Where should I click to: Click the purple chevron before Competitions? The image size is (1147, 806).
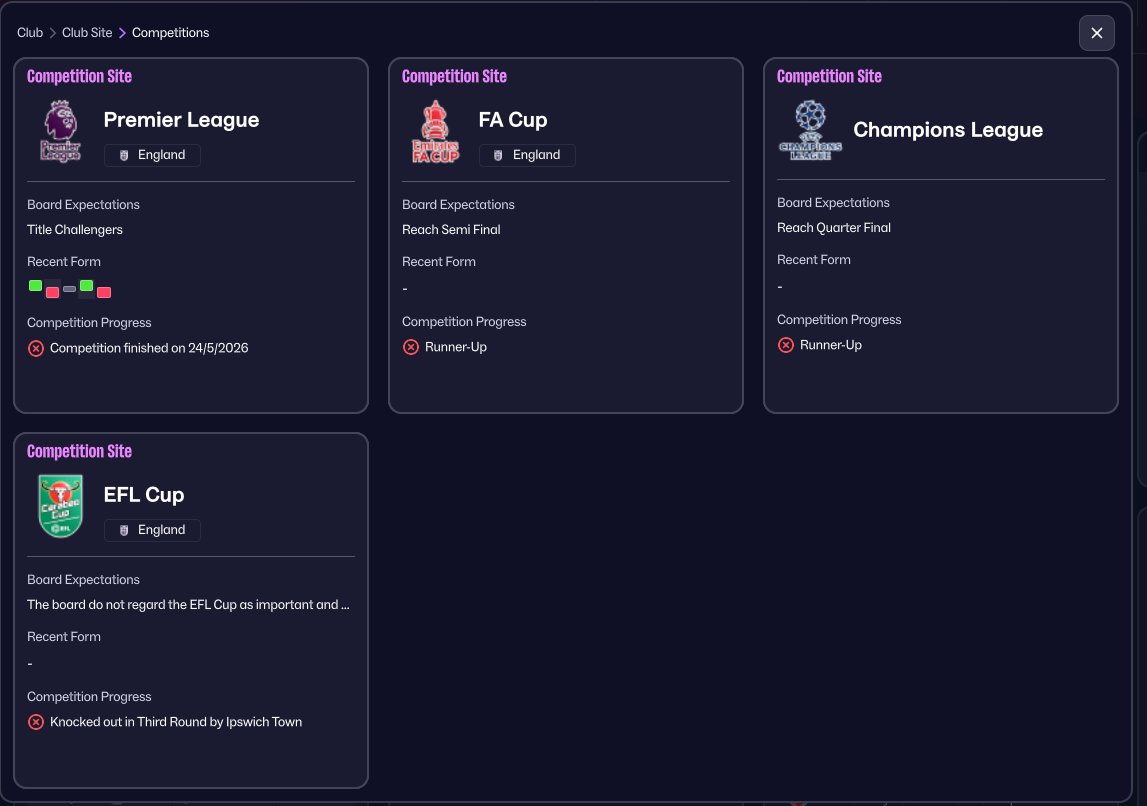pos(122,33)
